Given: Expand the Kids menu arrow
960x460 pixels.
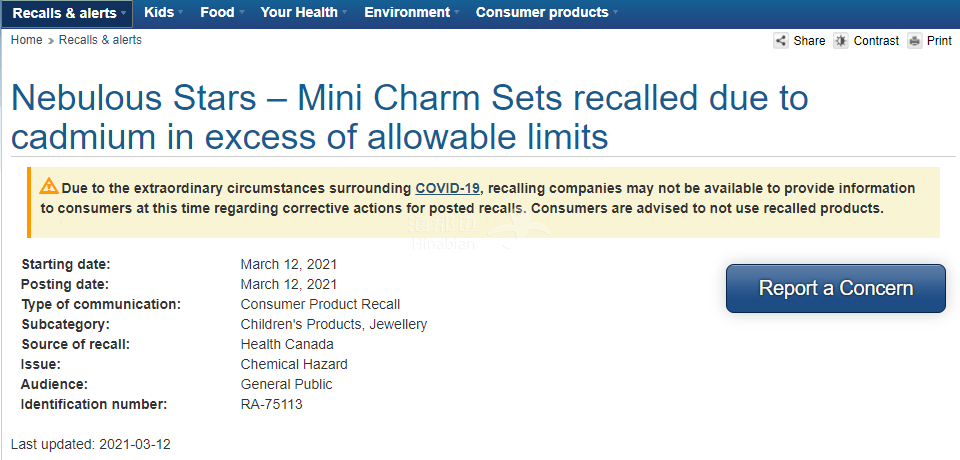Looking at the screenshot, I should (x=181, y=12).
